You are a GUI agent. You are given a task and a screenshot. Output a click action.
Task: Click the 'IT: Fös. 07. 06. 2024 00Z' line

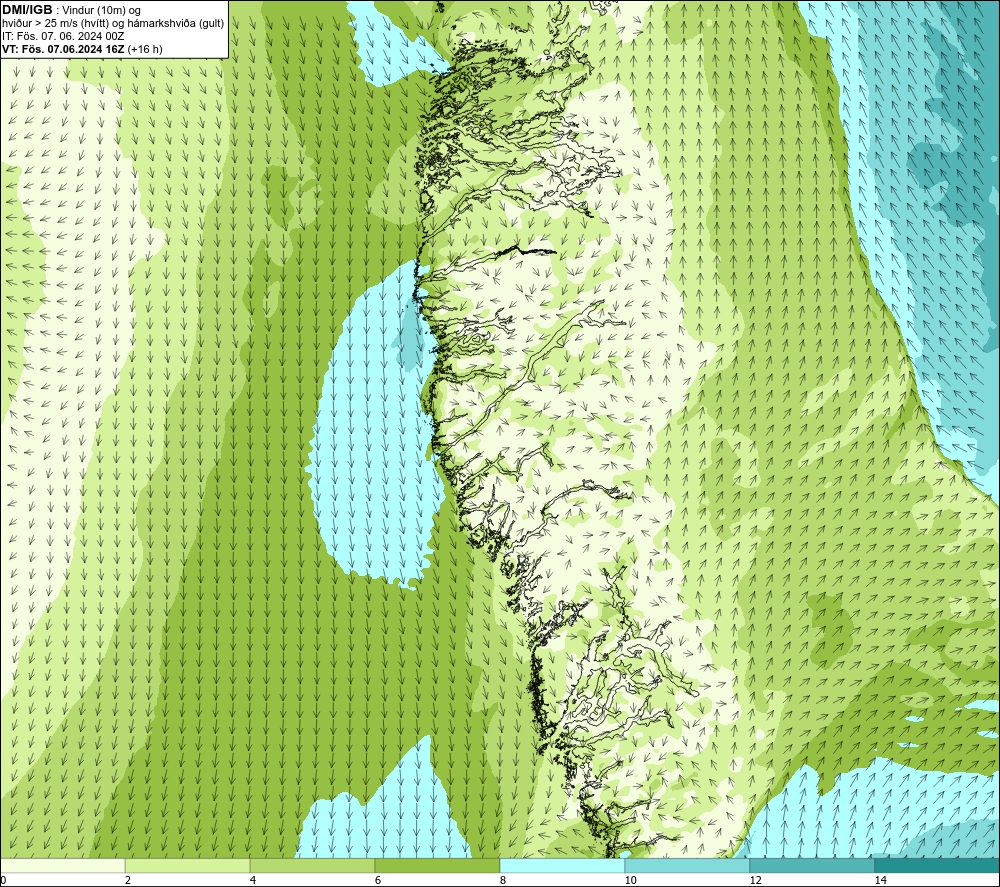pyautogui.click(x=63, y=36)
